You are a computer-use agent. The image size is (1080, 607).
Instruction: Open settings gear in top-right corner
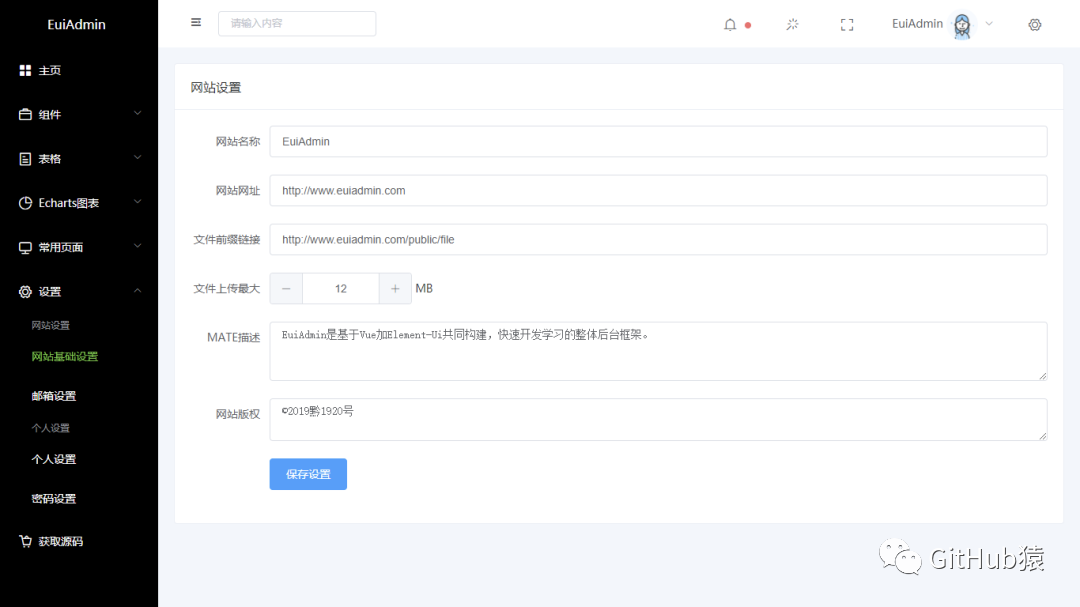pyautogui.click(x=1035, y=25)
